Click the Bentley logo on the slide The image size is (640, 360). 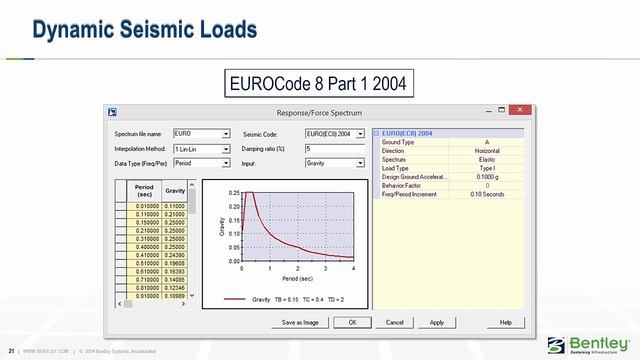589,345
